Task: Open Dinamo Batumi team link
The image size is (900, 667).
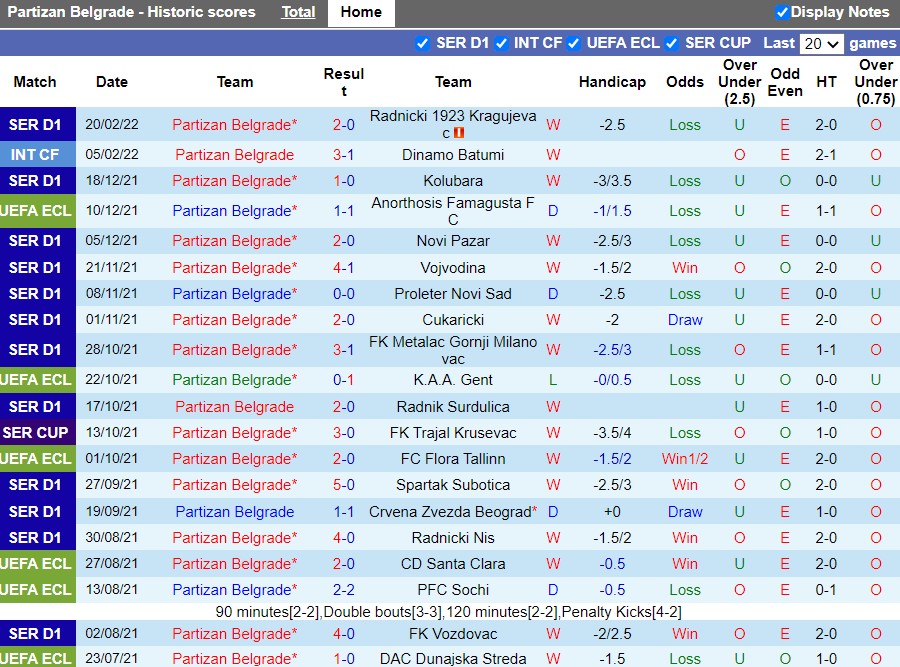Action: [453, 155]
